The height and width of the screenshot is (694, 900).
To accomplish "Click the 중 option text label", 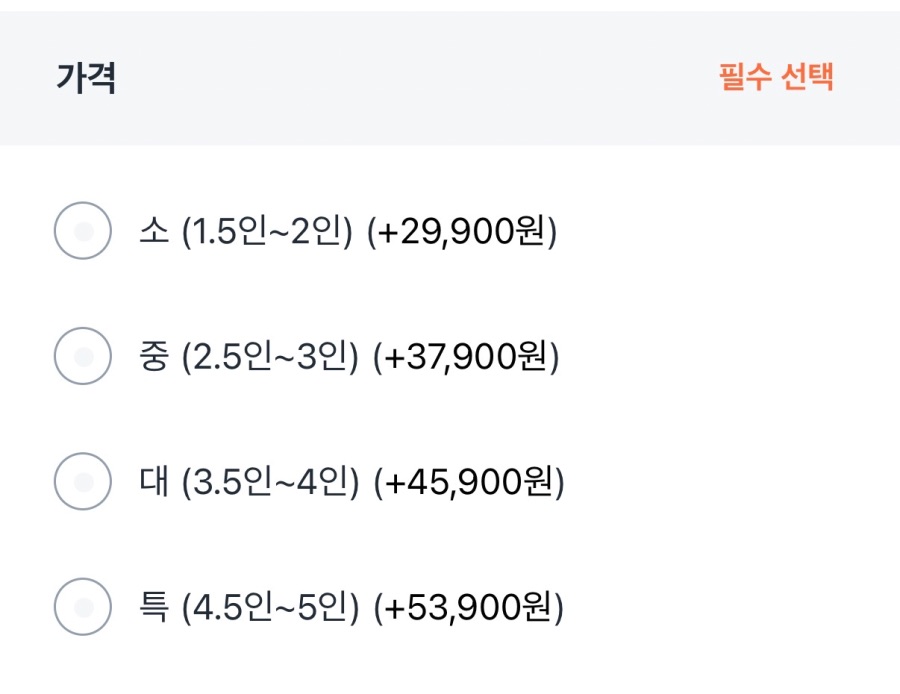I will [155, 355].
